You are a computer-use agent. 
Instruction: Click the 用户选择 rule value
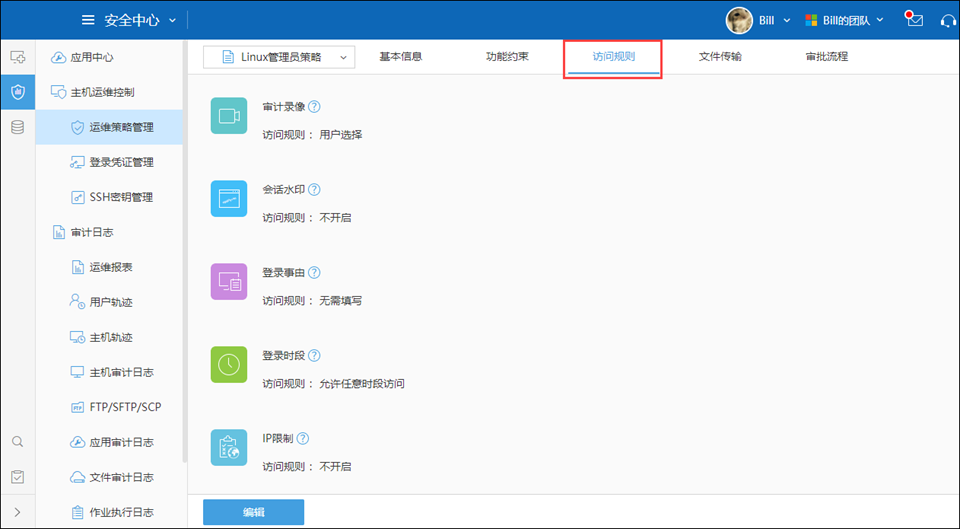pyautogui.click(x=341, y=135)
